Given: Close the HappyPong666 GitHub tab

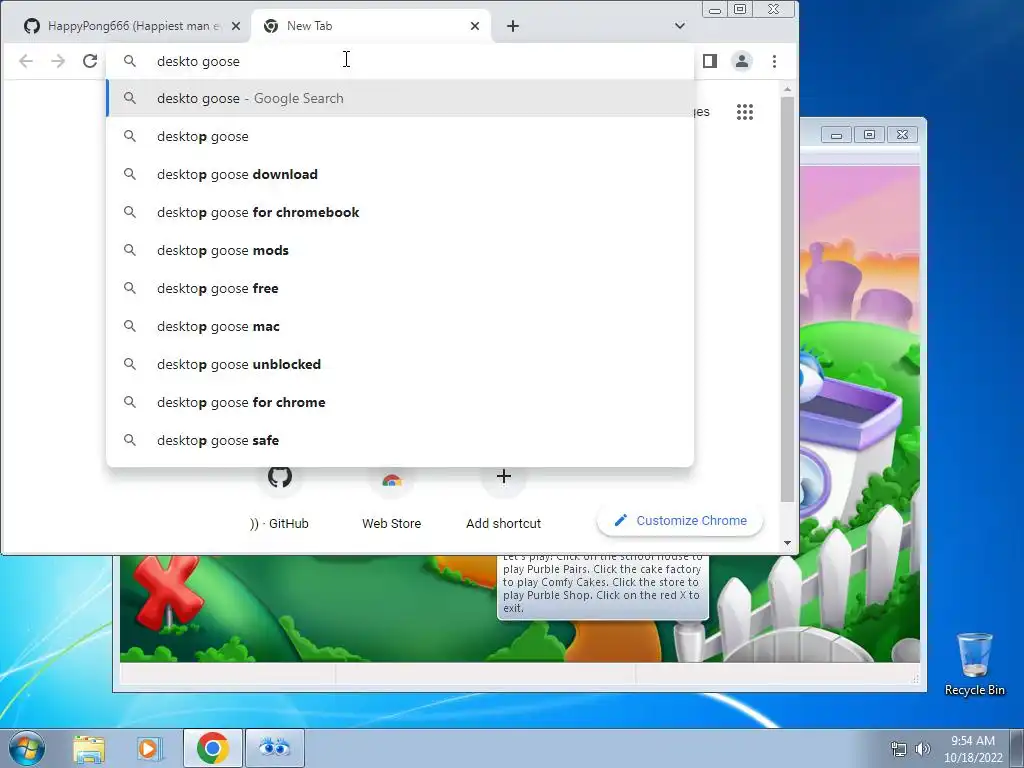Looking at the screenshot, I should [236, 26].
